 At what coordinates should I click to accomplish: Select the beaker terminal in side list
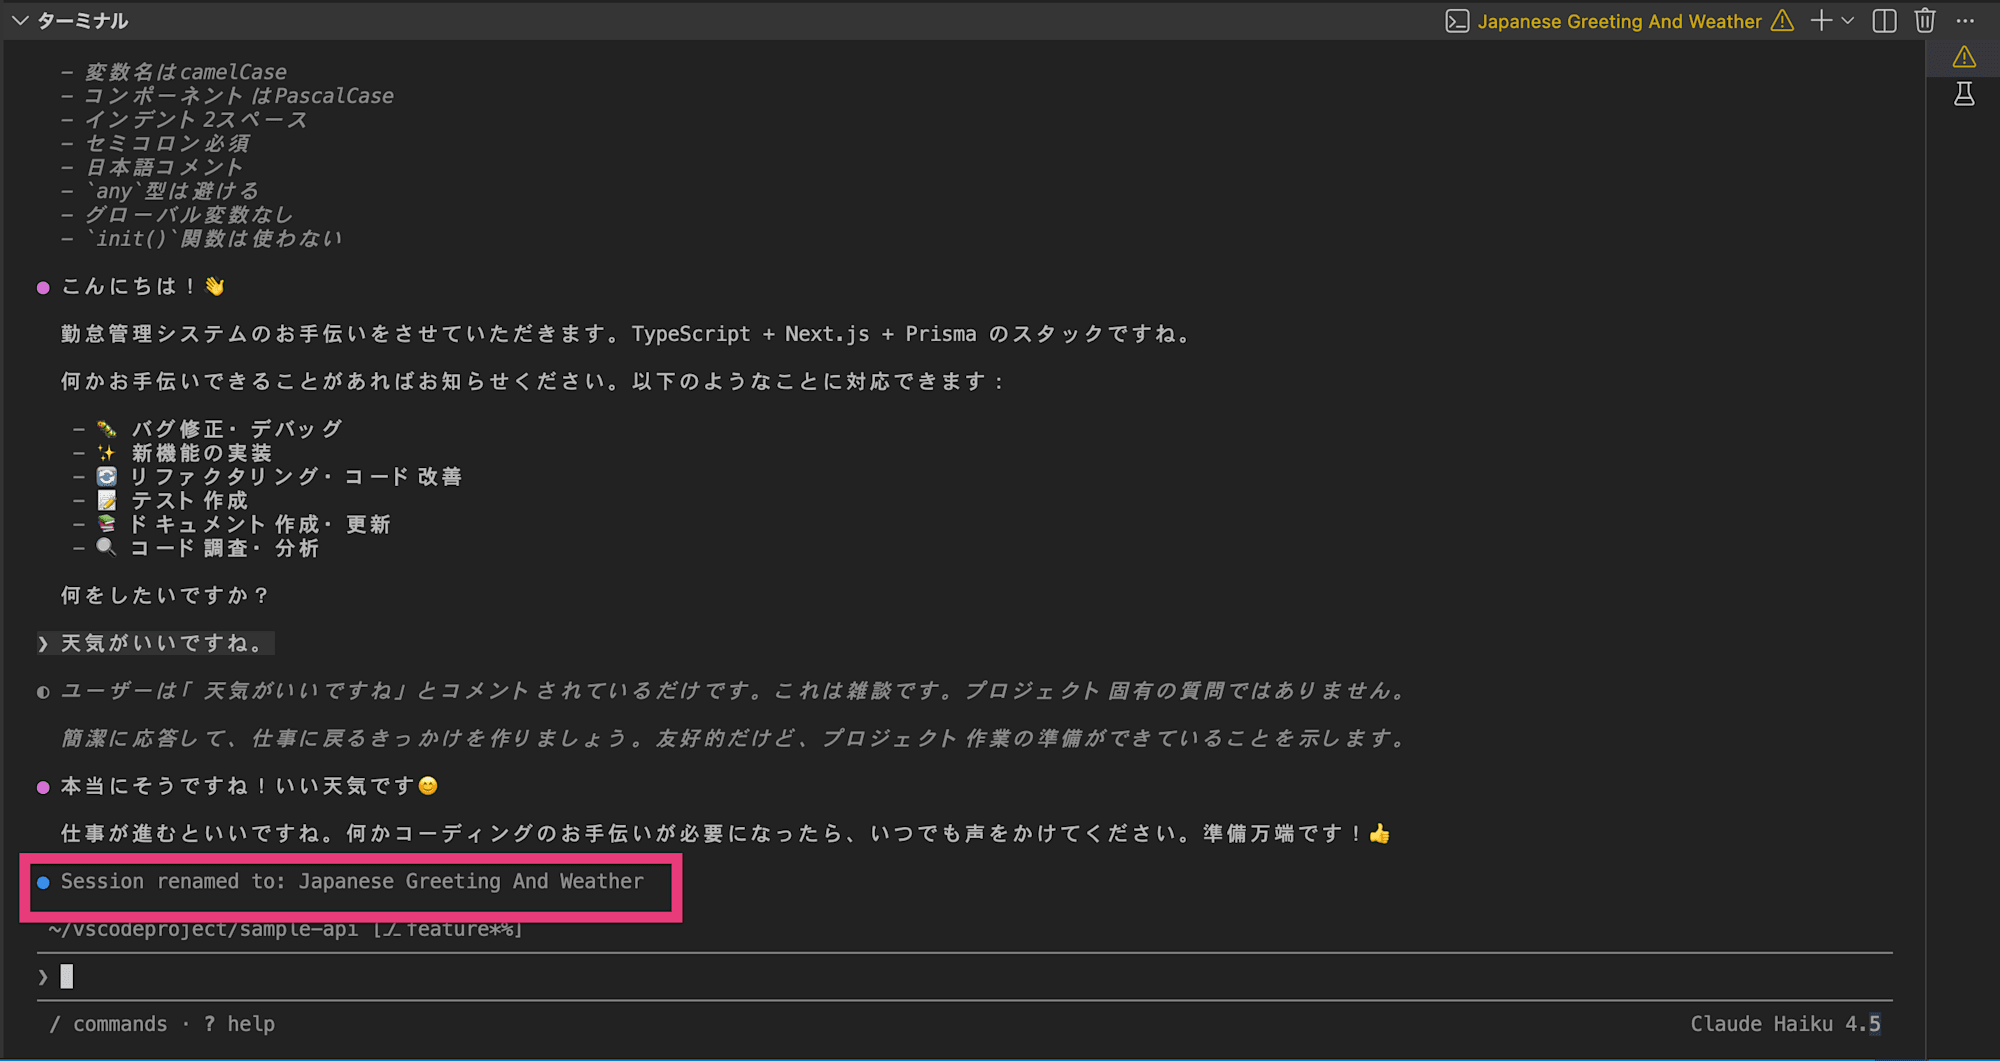[1964, 94]
